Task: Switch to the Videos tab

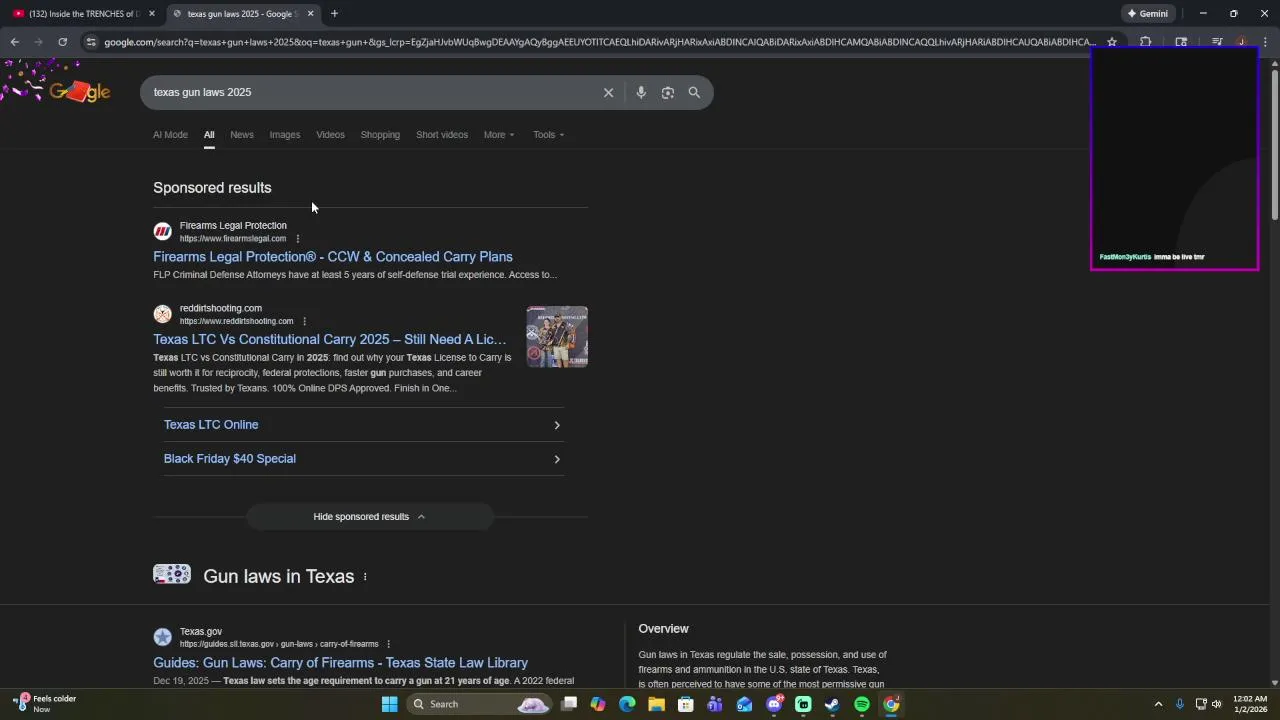Action: [330, 135]
